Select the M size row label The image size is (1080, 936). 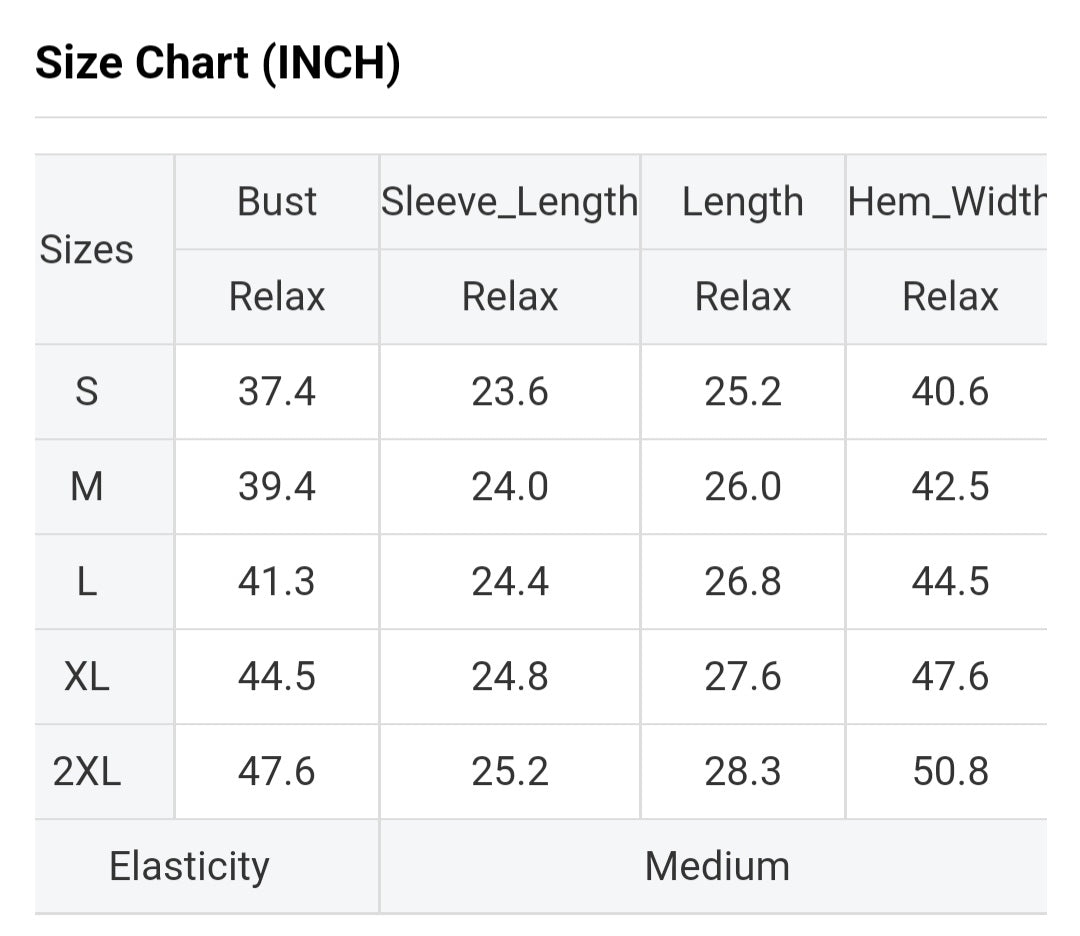pyautogui.click(x=87, y=487)
